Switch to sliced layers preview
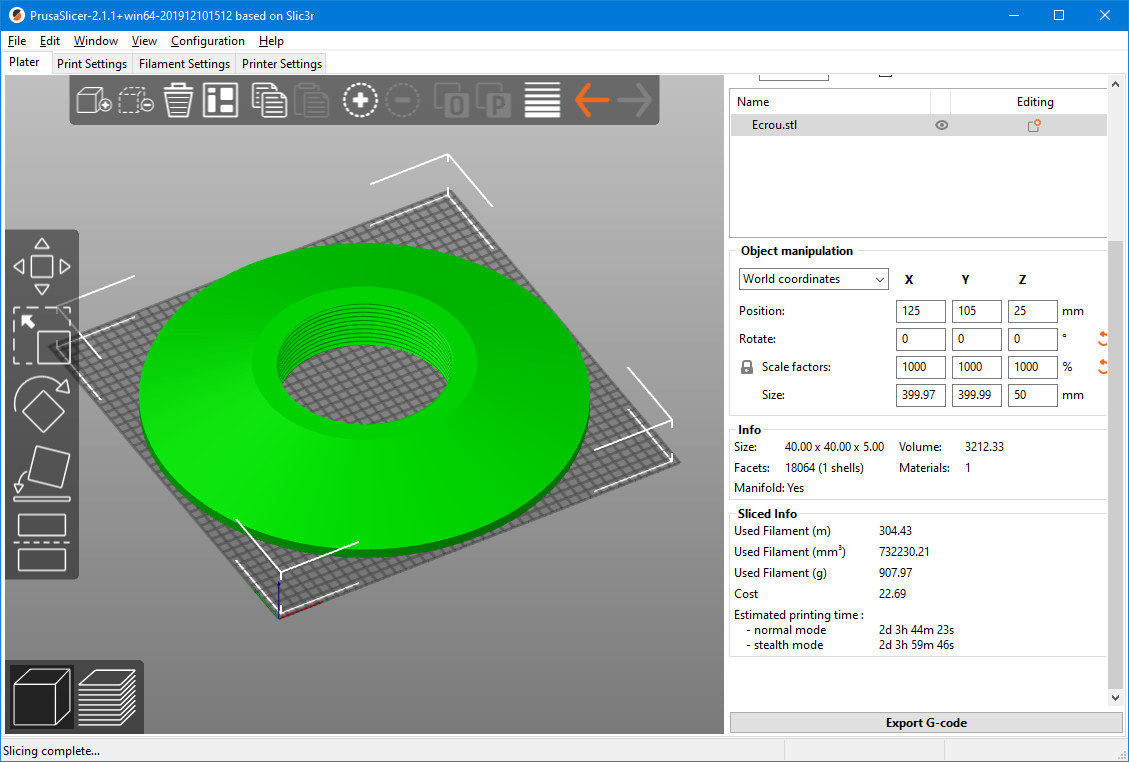 click(x=107, y=696)
